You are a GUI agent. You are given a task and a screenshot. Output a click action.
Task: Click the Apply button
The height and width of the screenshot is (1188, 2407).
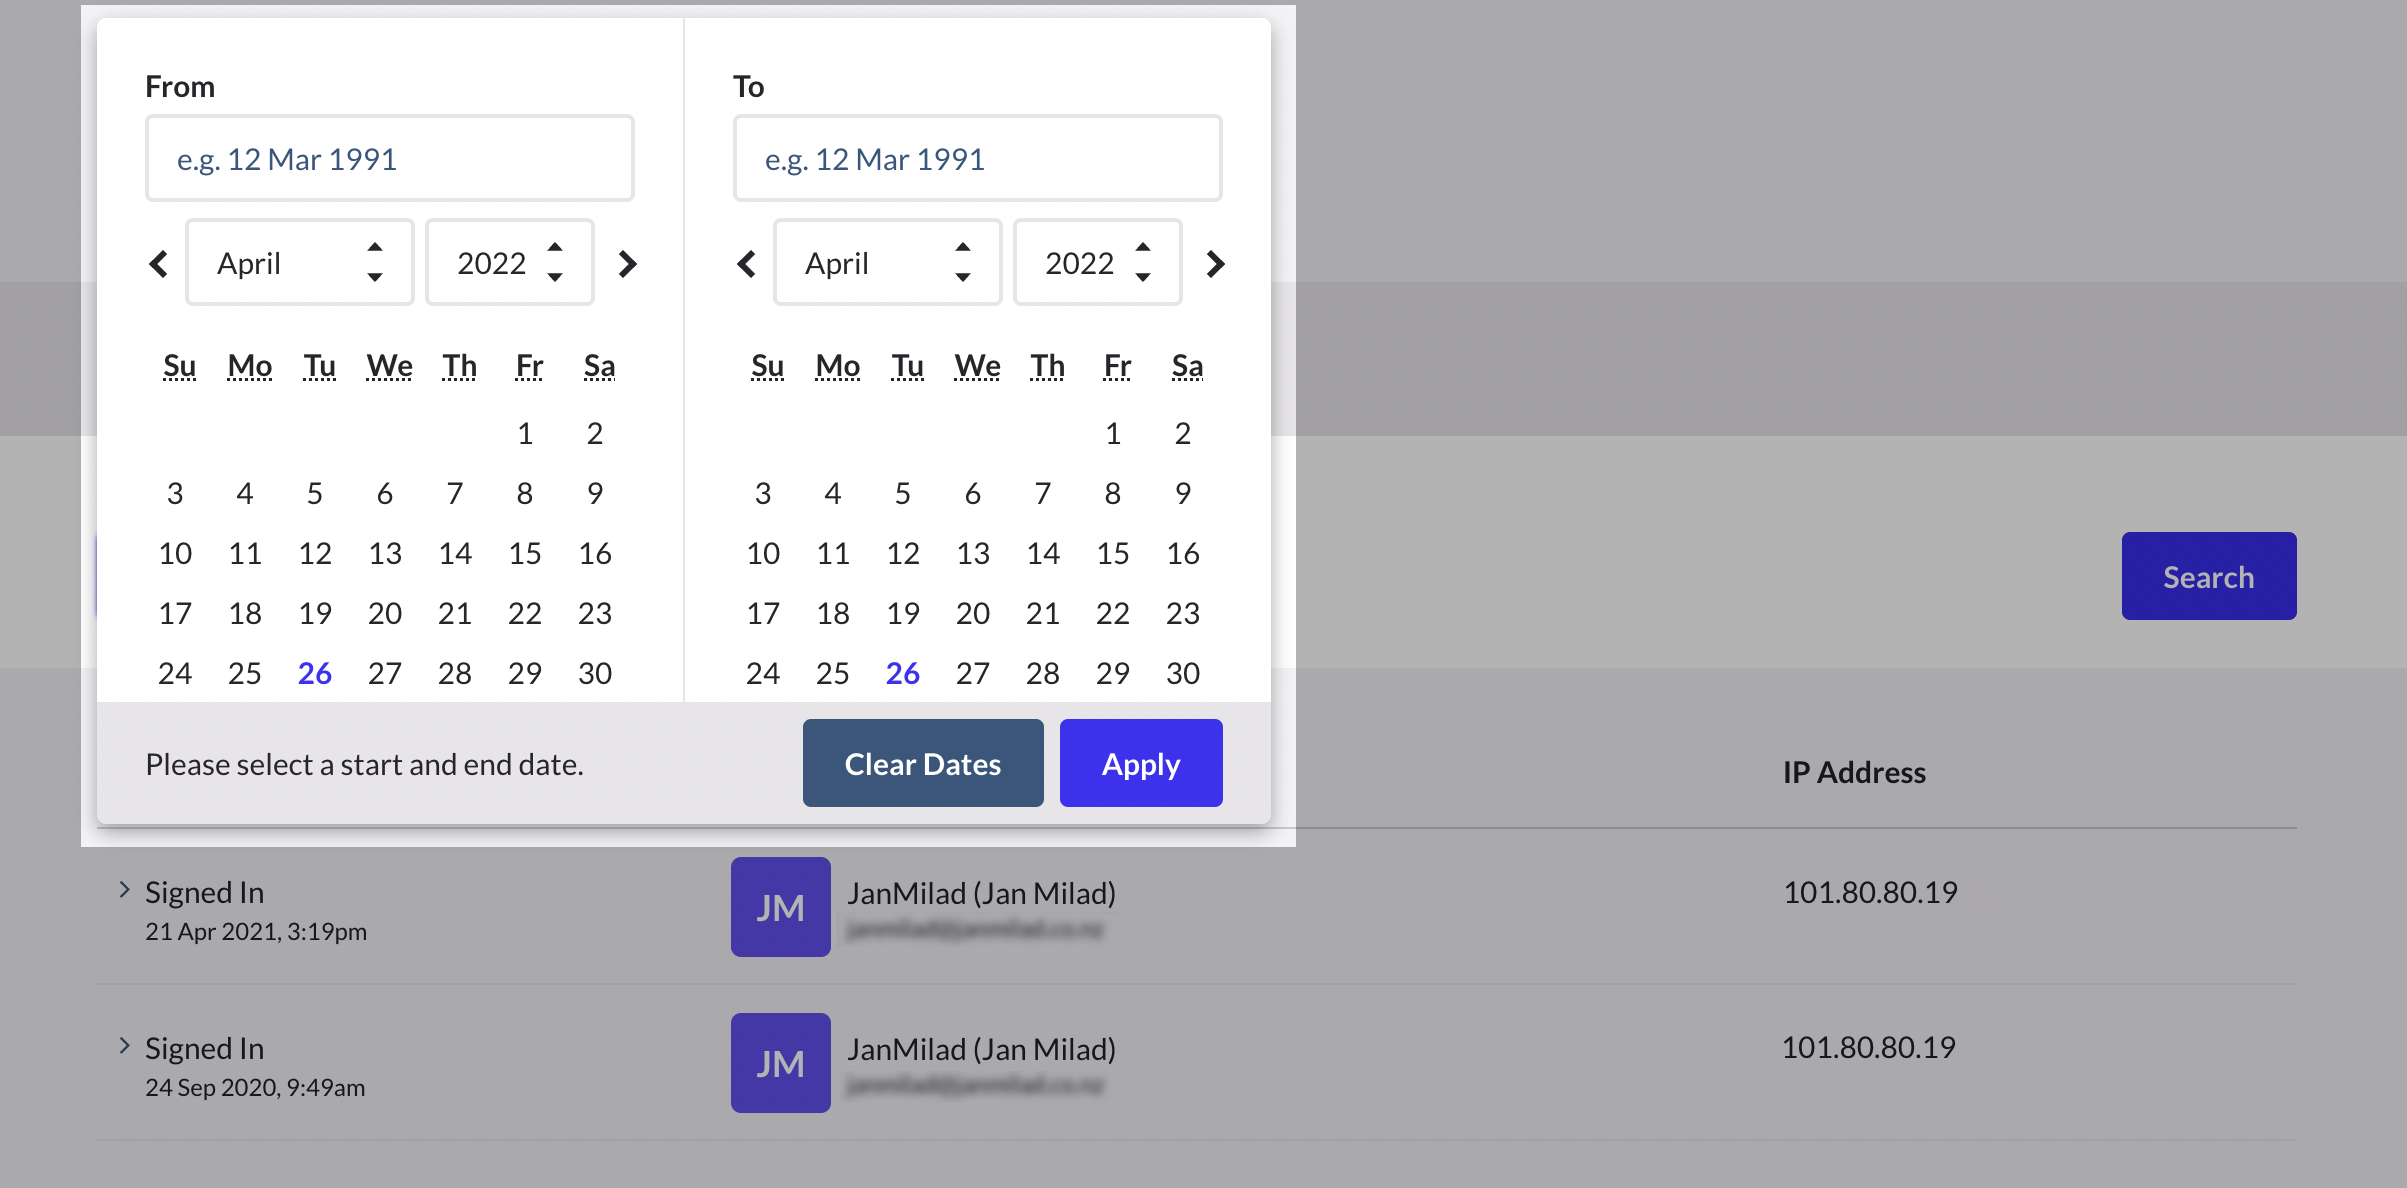pos(1141,763)
